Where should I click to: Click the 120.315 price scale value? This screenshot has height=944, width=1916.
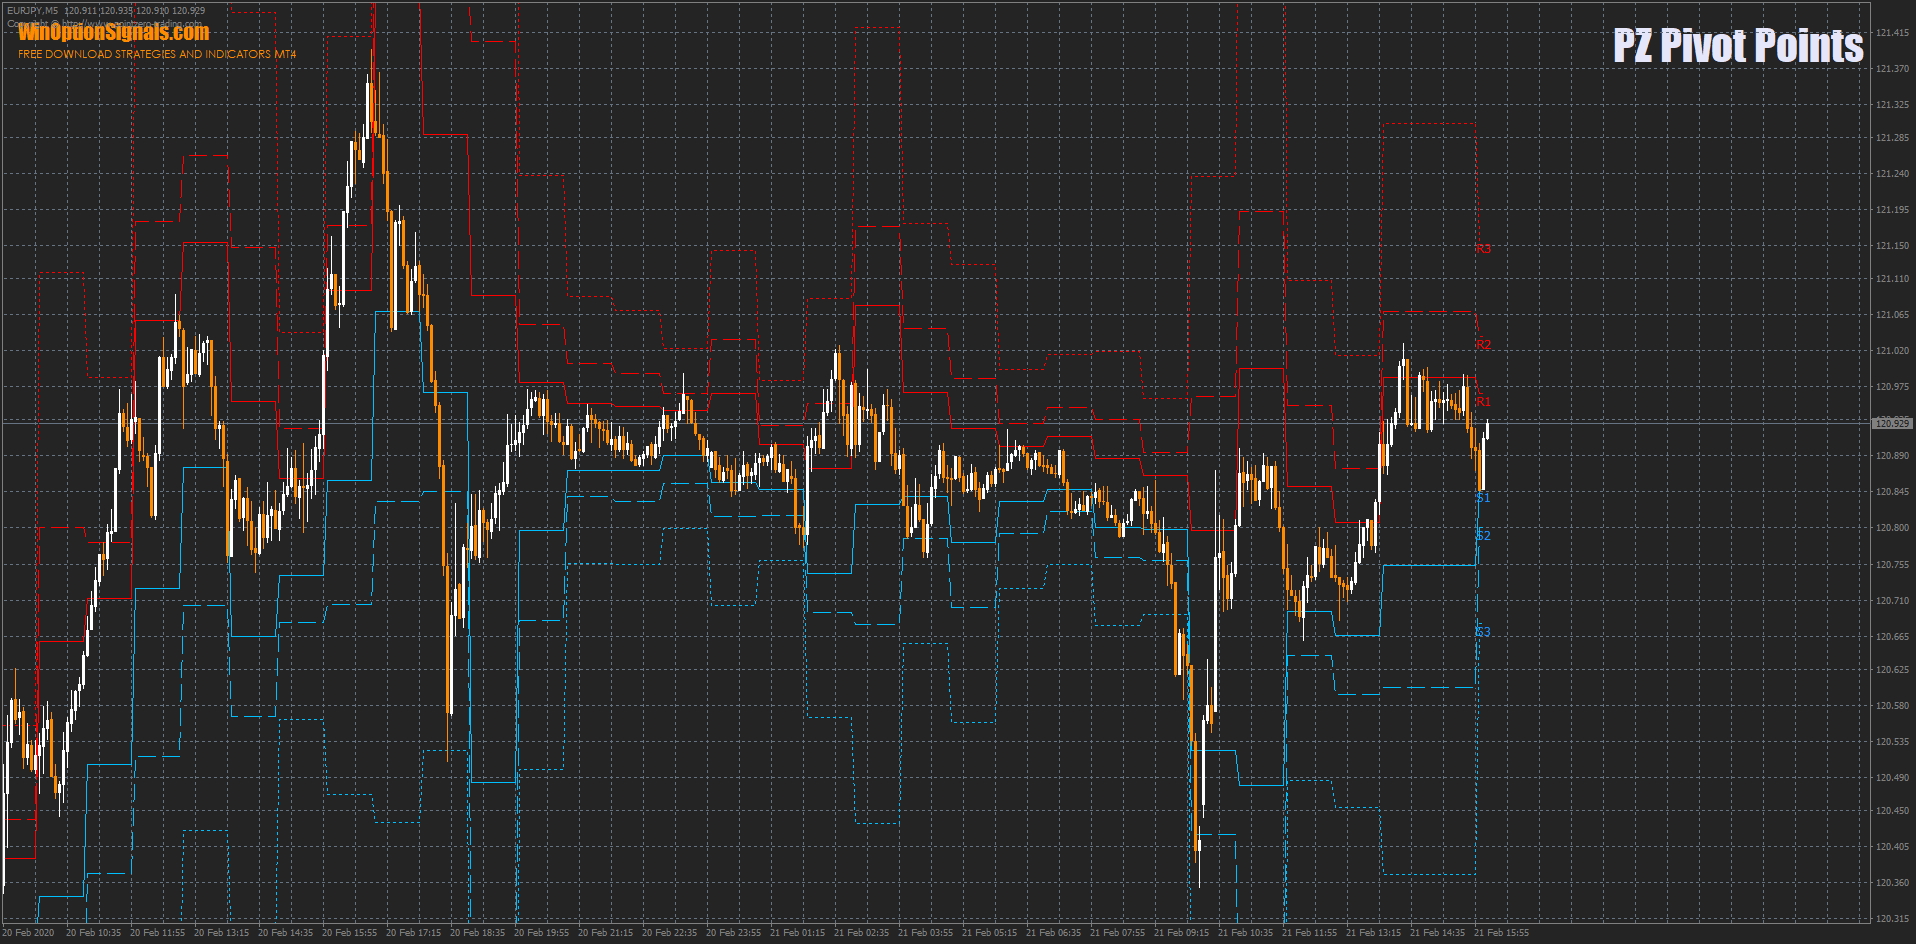tap(1892, 919)
